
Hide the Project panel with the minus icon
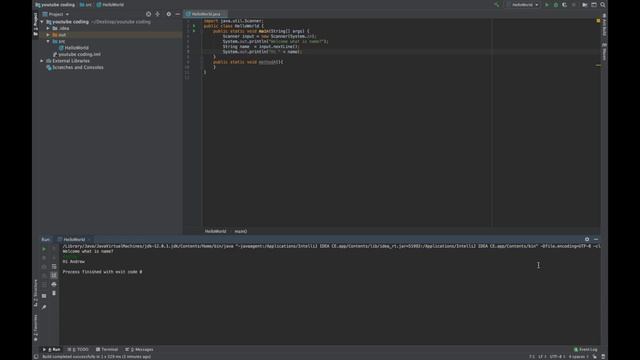pyautogui.click(x=178, y=14)
